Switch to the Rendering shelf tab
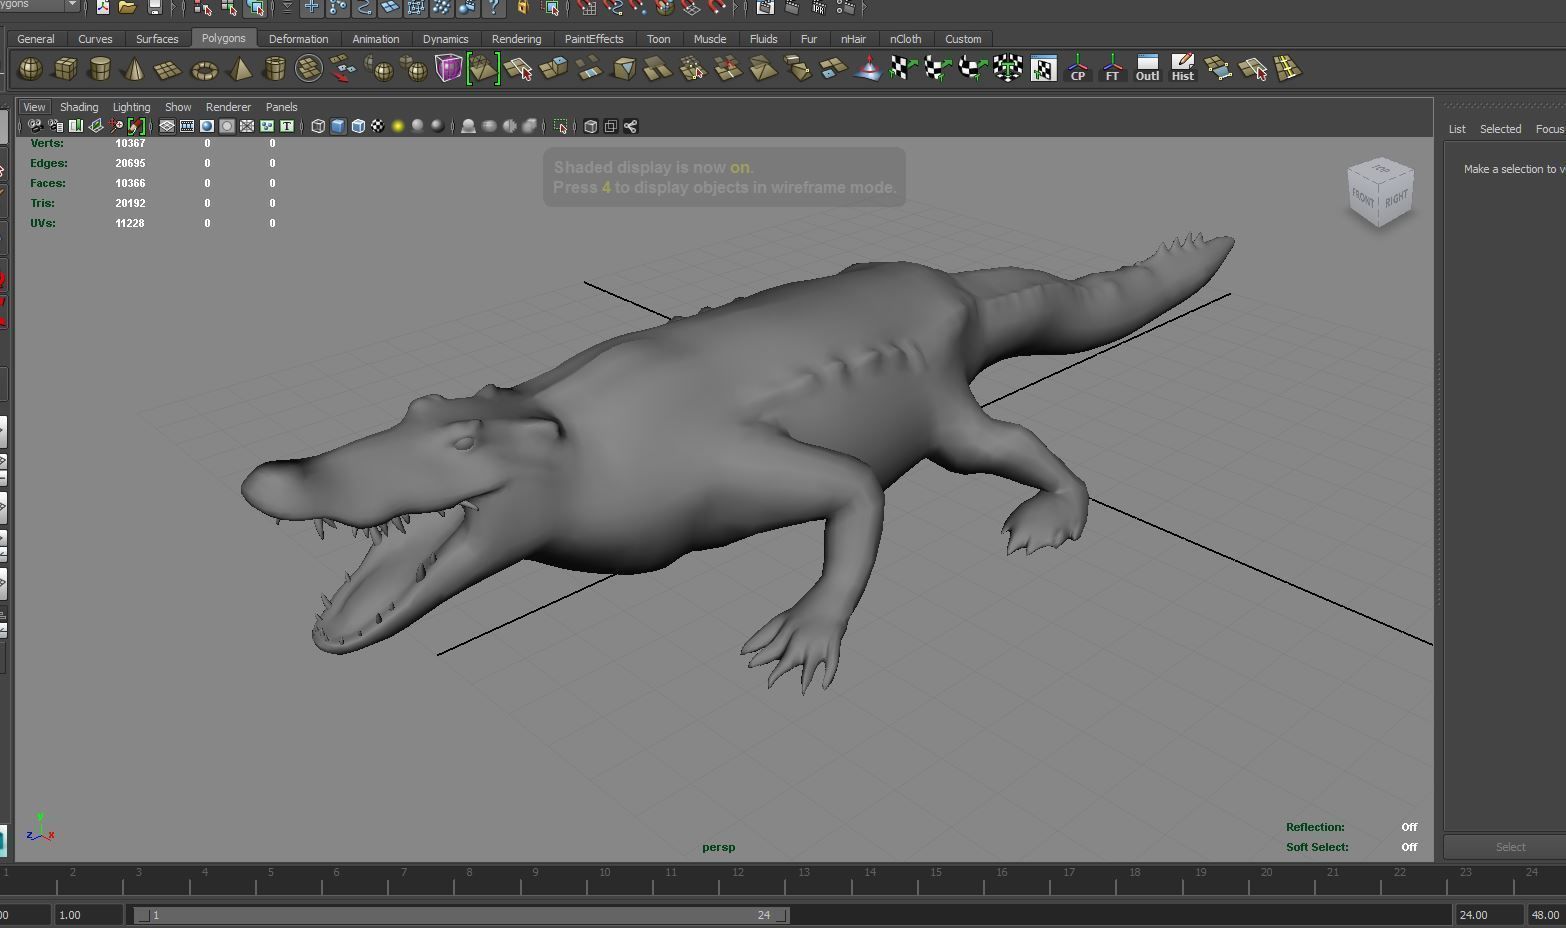 tap(516, 39)
